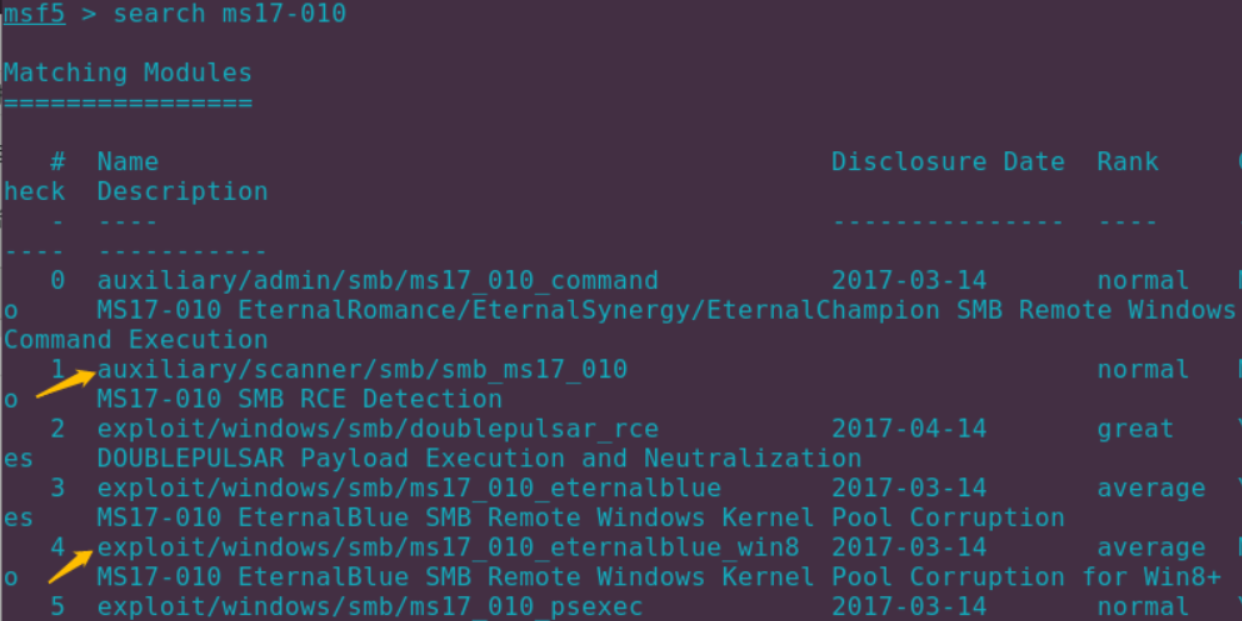Image resolution: width=1242 pixels, height=621 pixels.
Task: Click the Matching Modules heading
Action: 128,73
